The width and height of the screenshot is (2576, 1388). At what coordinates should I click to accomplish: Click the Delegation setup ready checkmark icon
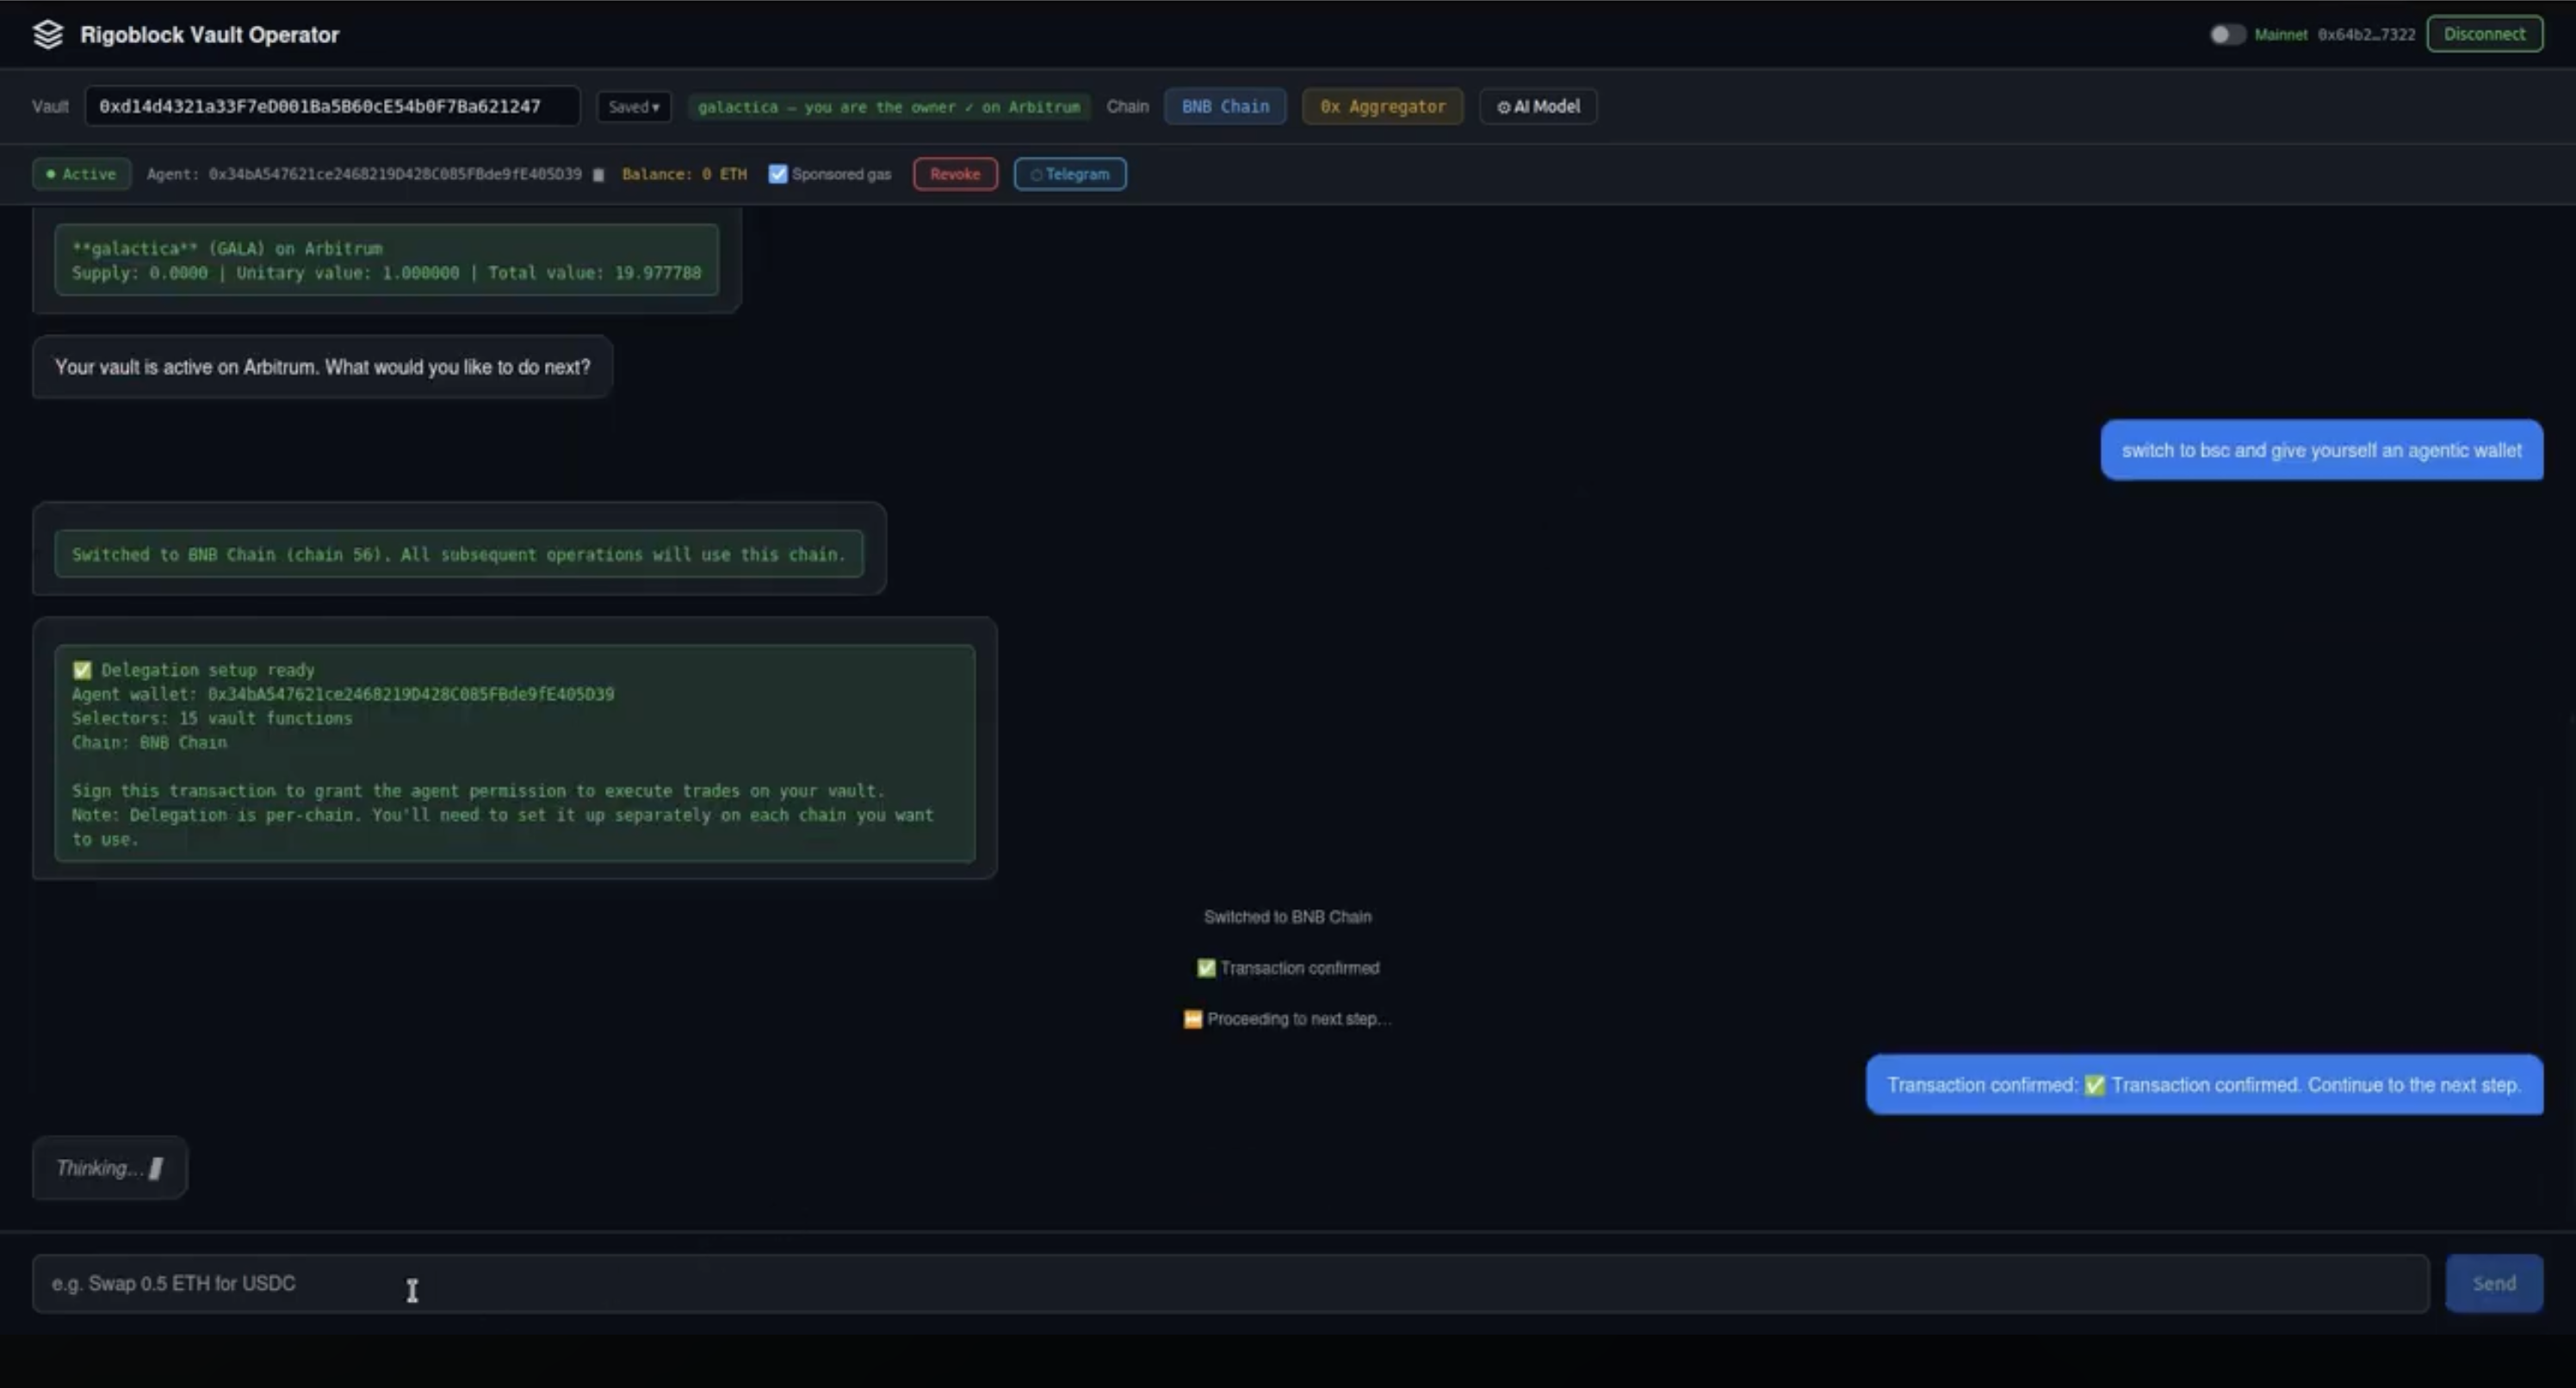[x=82, y=670]
